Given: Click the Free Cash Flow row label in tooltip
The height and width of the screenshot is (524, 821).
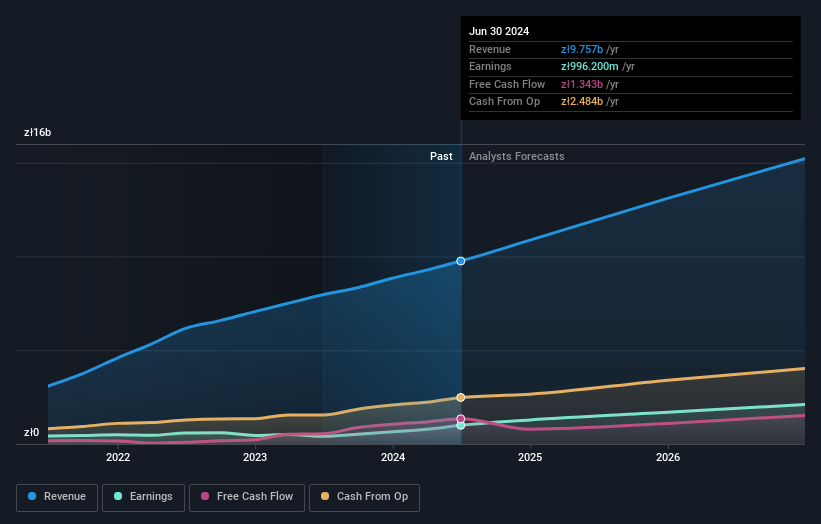Looking at the screenshot, I should point(507,84).
